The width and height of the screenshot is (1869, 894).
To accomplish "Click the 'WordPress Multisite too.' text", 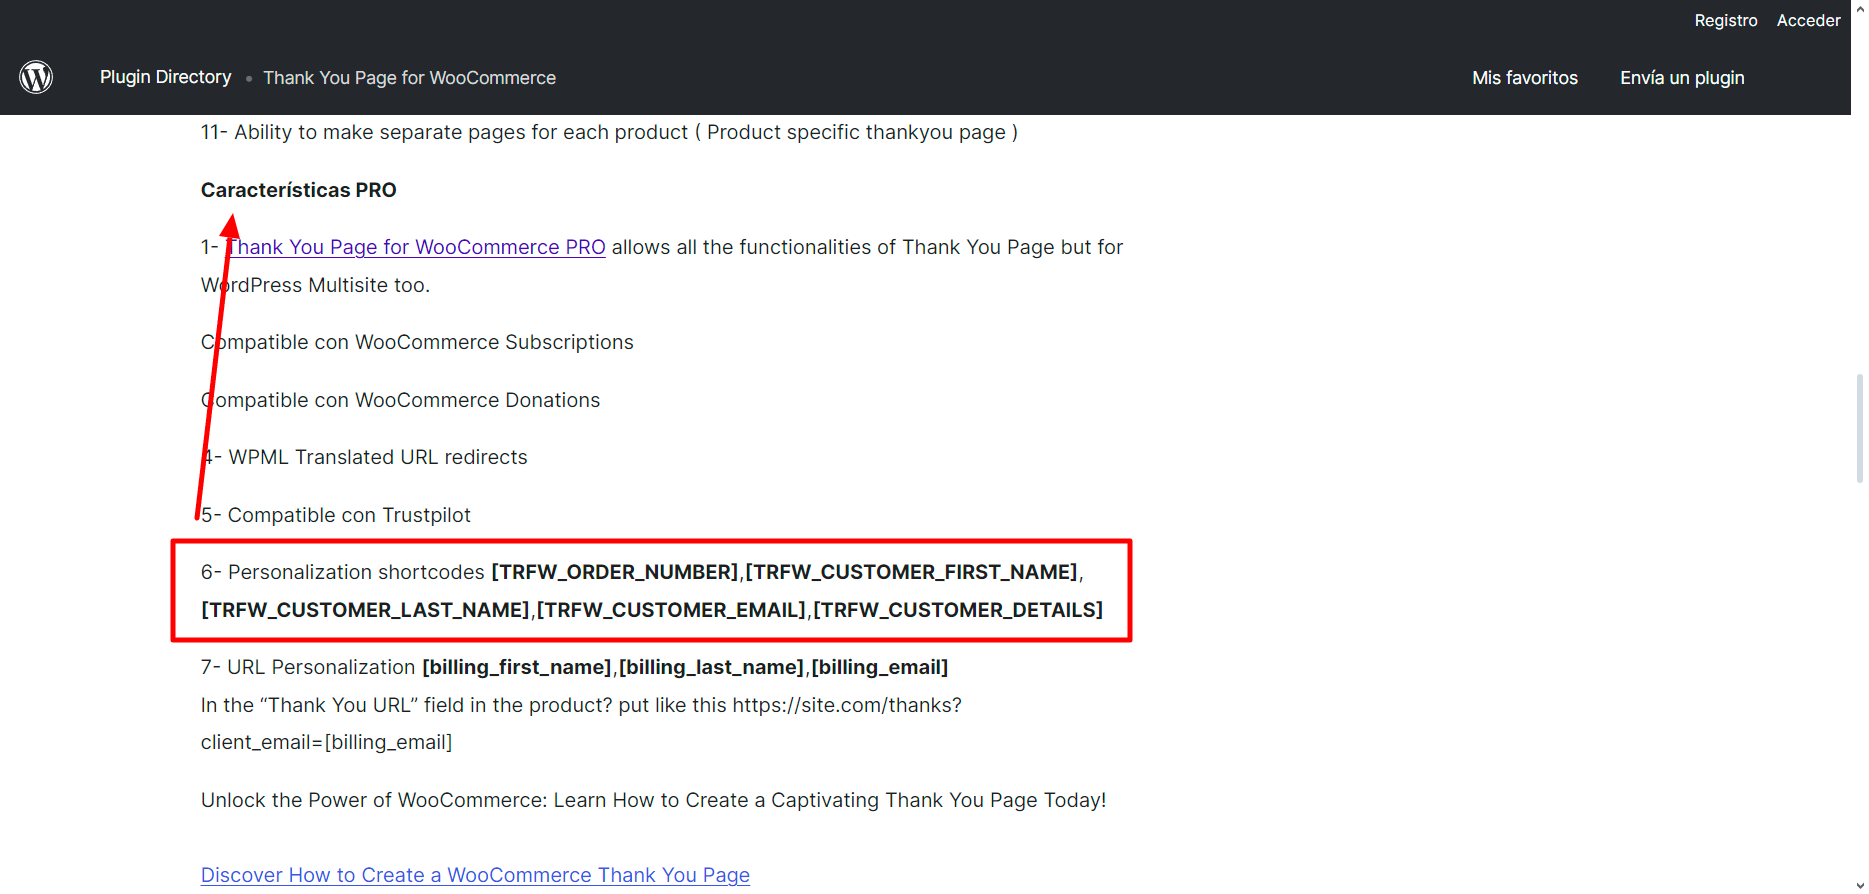I will (x=315, y=285).
